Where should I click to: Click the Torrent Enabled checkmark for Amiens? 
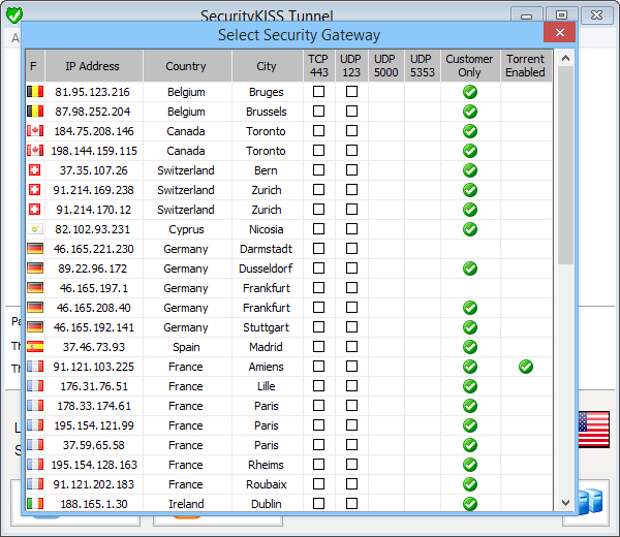[525, 367]
